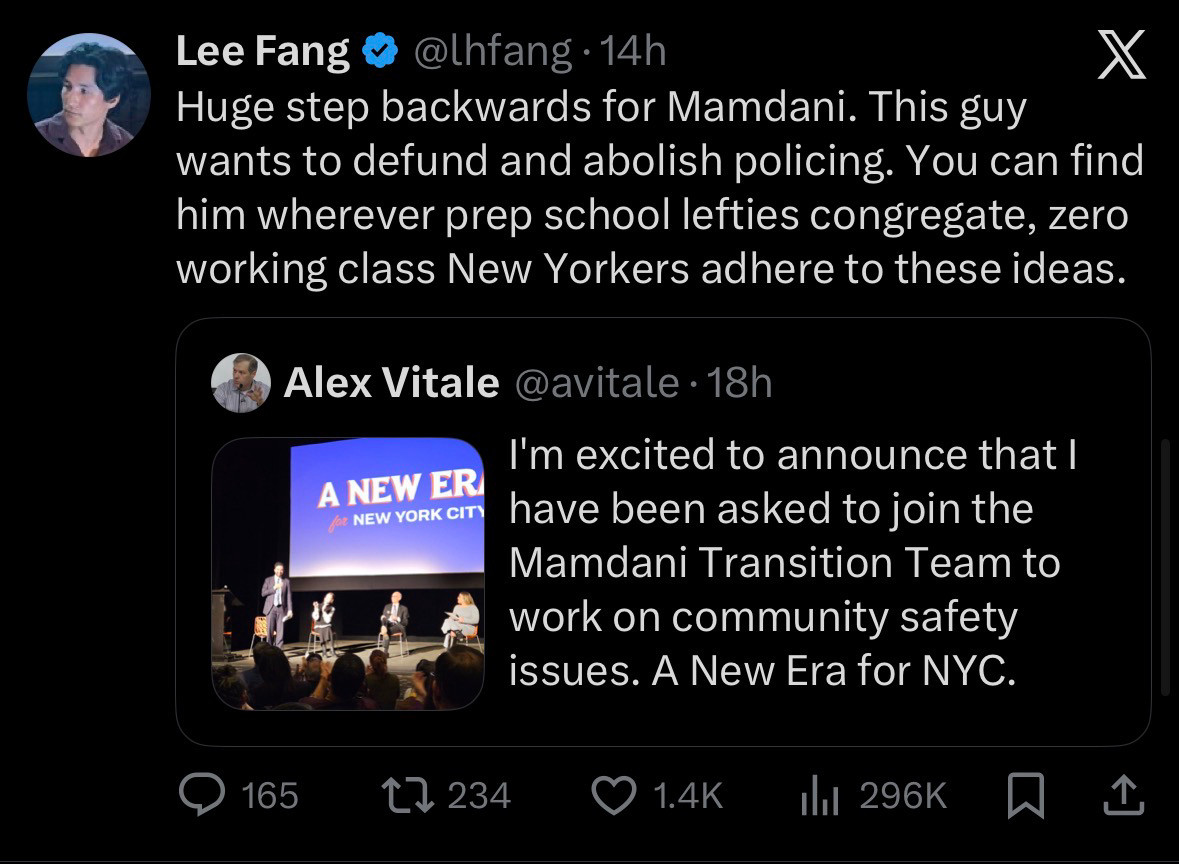
Task: Open the A New Era event photo
Action: pyautogui.click(x=348, y=573)
